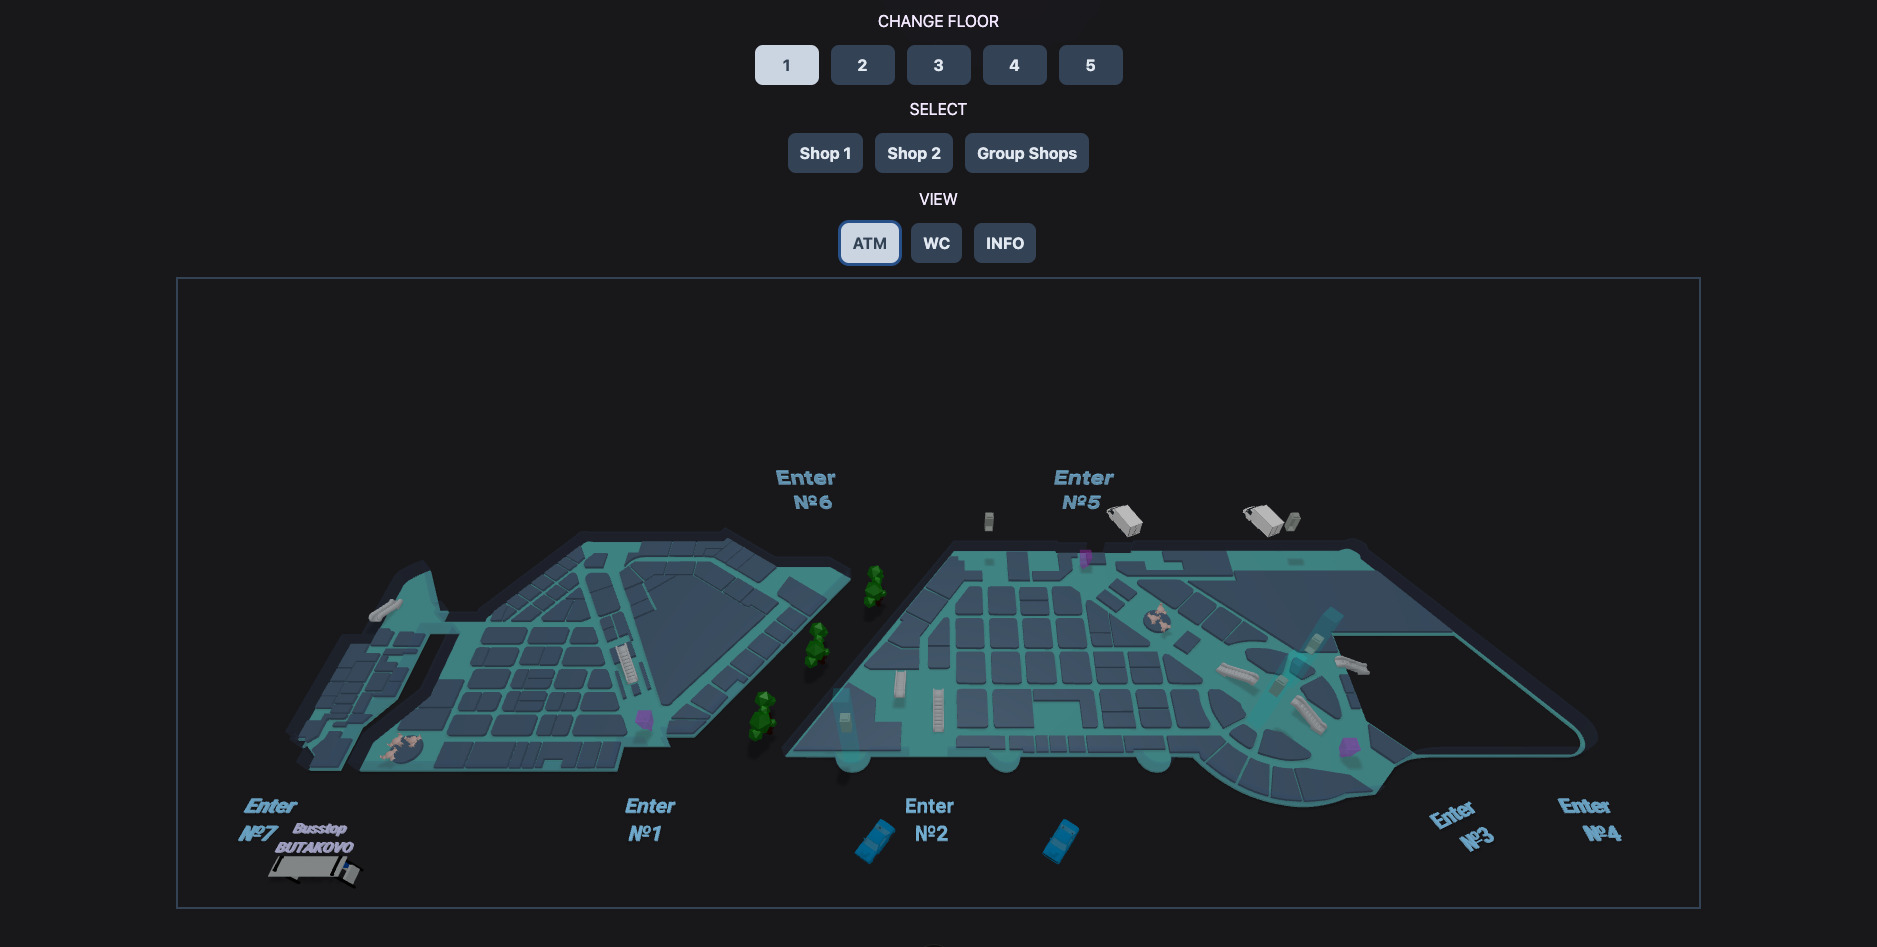The height and width of the screenshot is (947, 1877).
Task: Click the green tree nearest Enter №6
Action: [x=875, y=586]
